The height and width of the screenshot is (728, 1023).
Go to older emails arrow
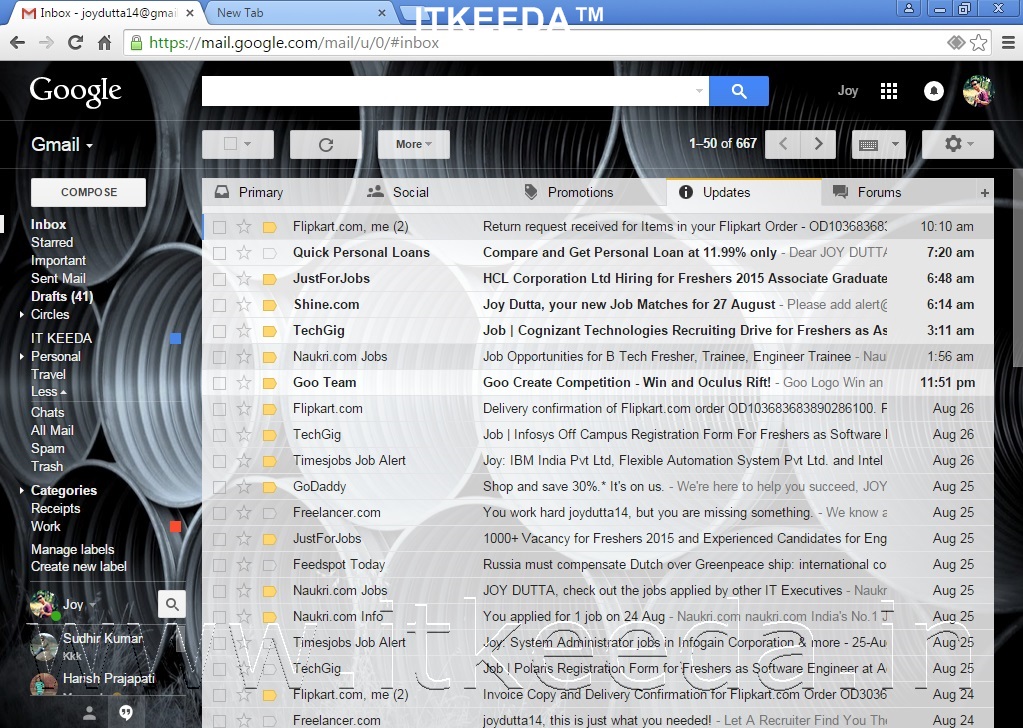[818, 144]
